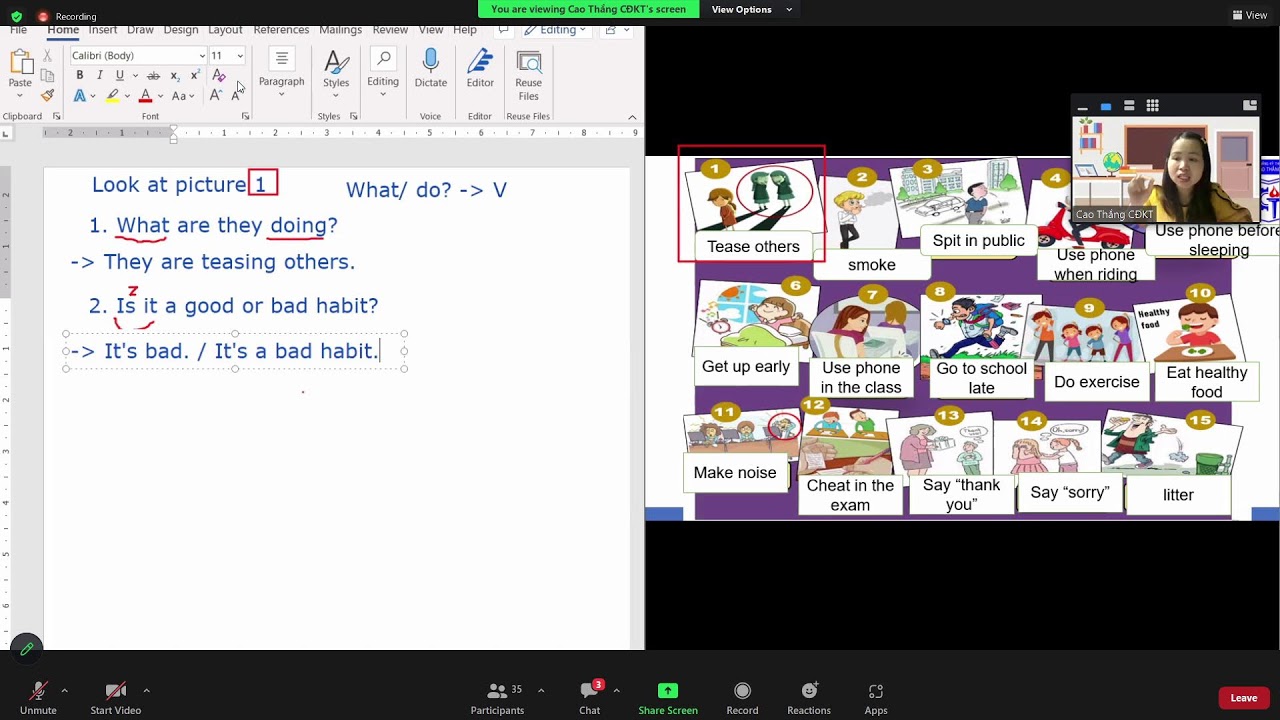Switch to the Mailings tab
This screenshot has height=720, width=1280.
pyautogui.click(x=341, y=30)
